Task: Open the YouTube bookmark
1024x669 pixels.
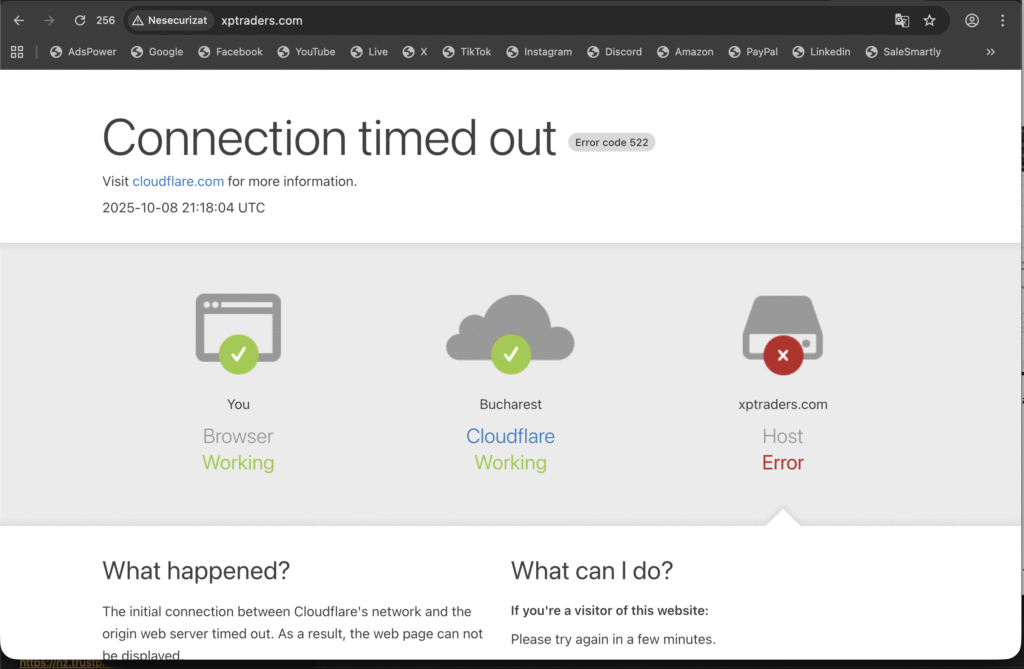Action: click(x=306, y=52)
